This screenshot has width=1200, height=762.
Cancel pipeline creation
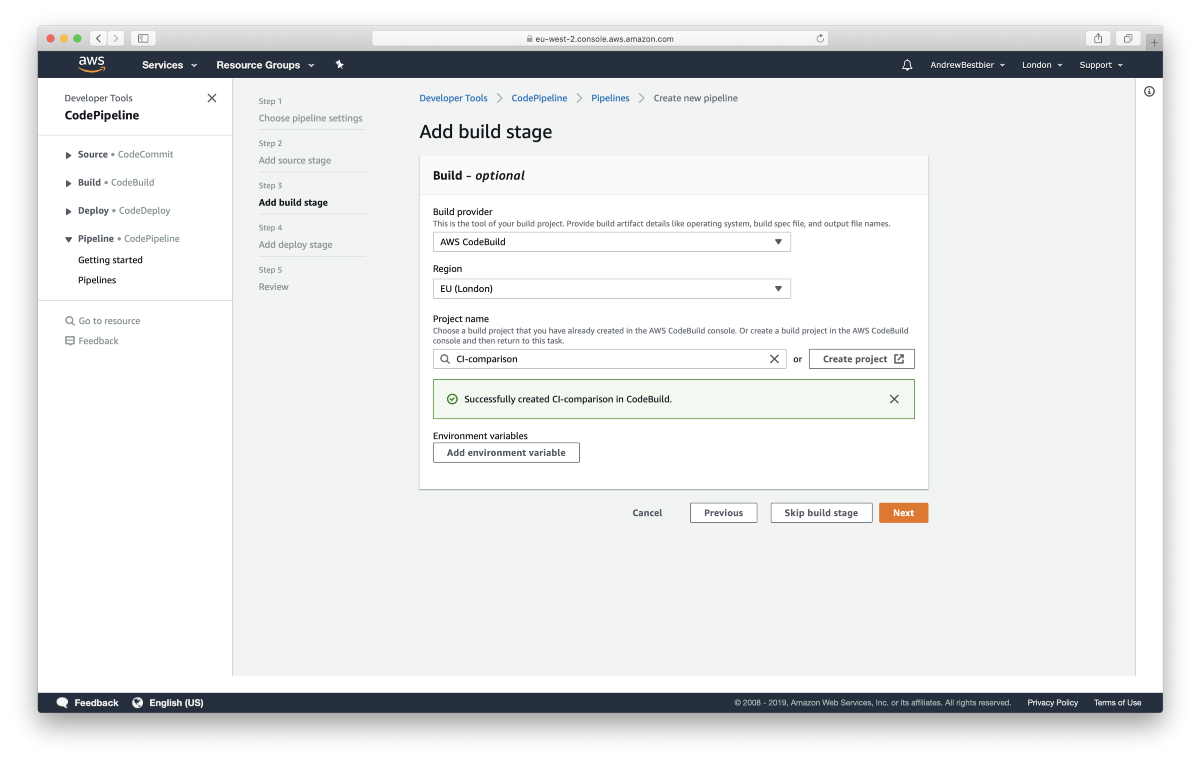pos(647,513)
